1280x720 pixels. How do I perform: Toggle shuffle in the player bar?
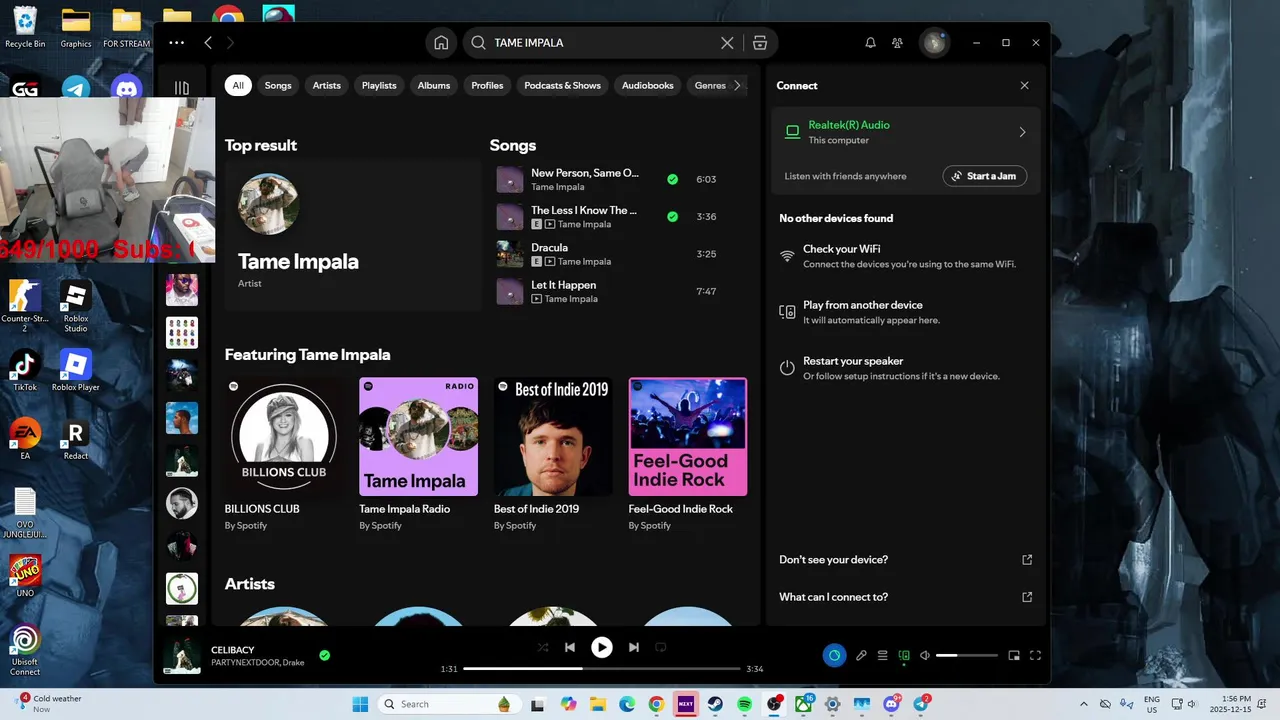542,647
